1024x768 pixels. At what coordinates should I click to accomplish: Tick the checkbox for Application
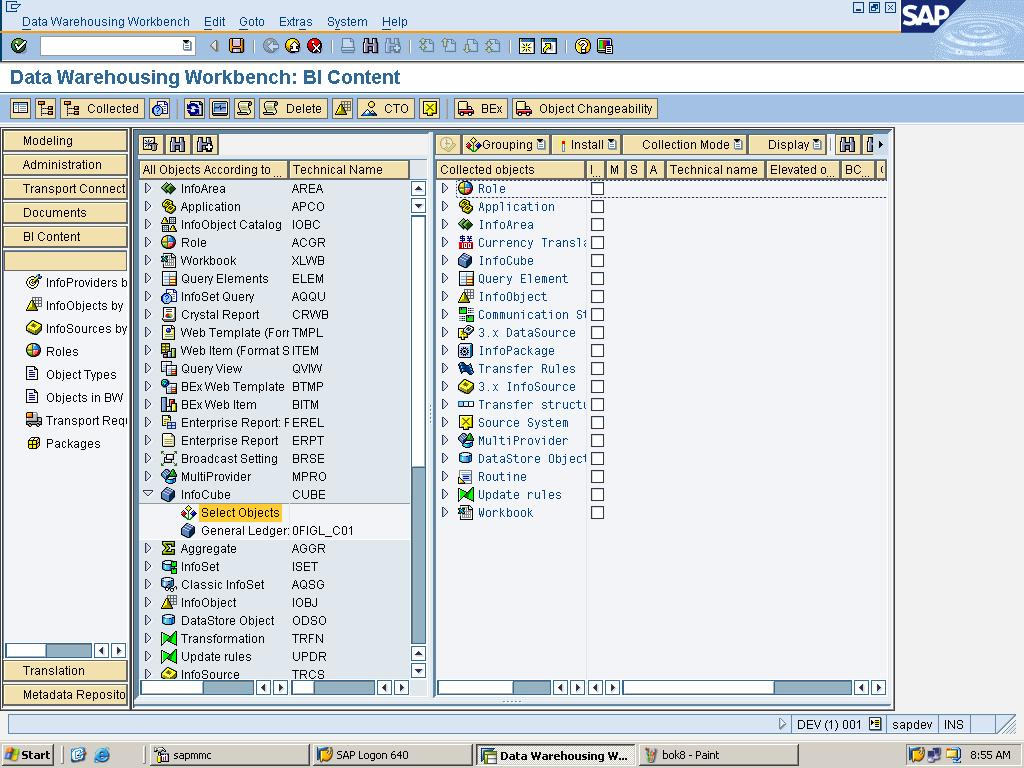[597, 206]
